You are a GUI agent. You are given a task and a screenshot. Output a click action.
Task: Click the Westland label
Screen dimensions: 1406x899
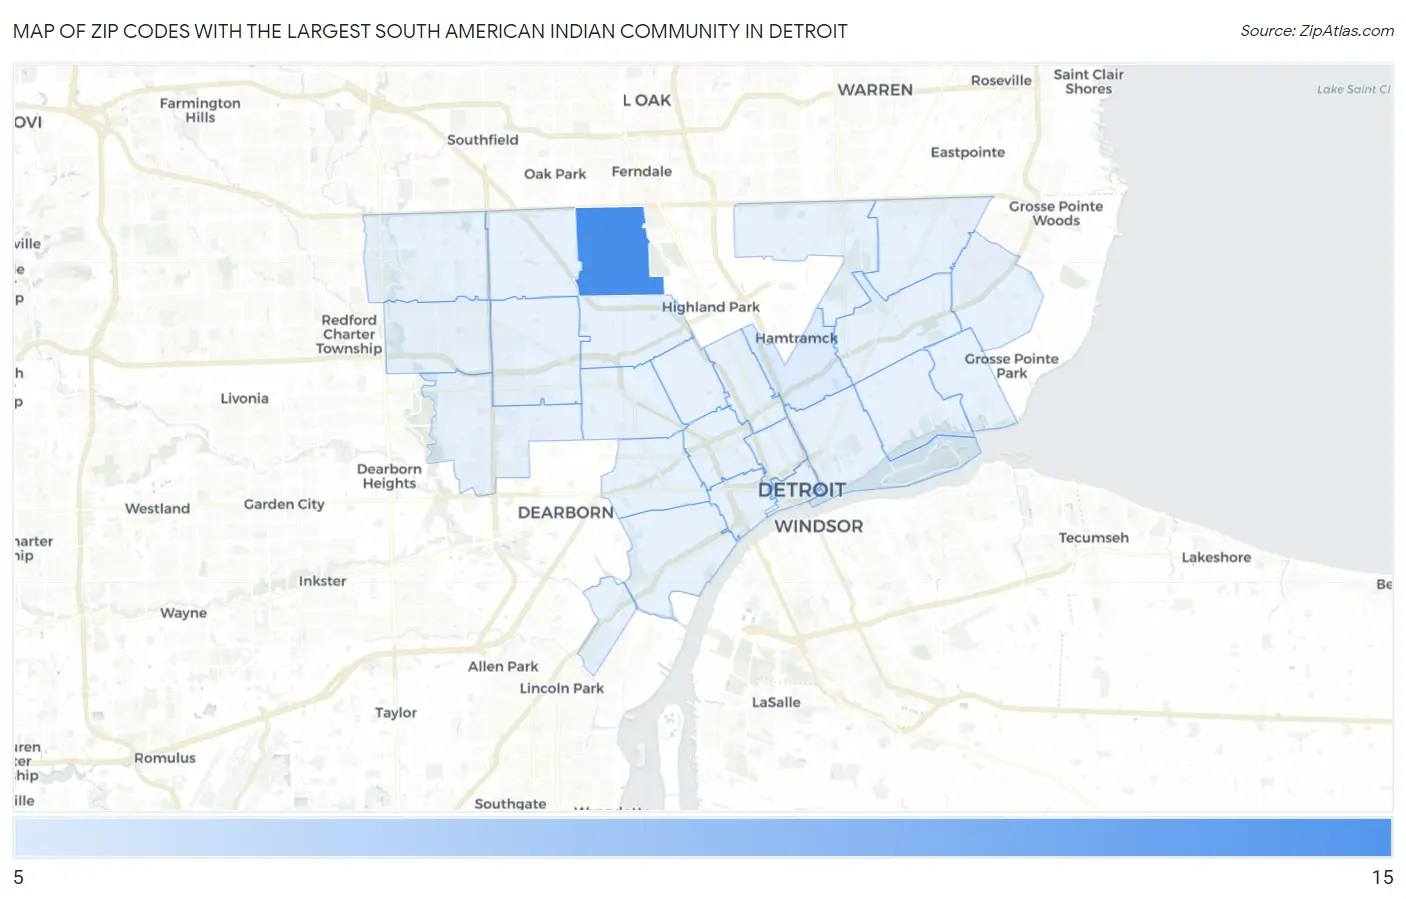click(x=157, y=508)
